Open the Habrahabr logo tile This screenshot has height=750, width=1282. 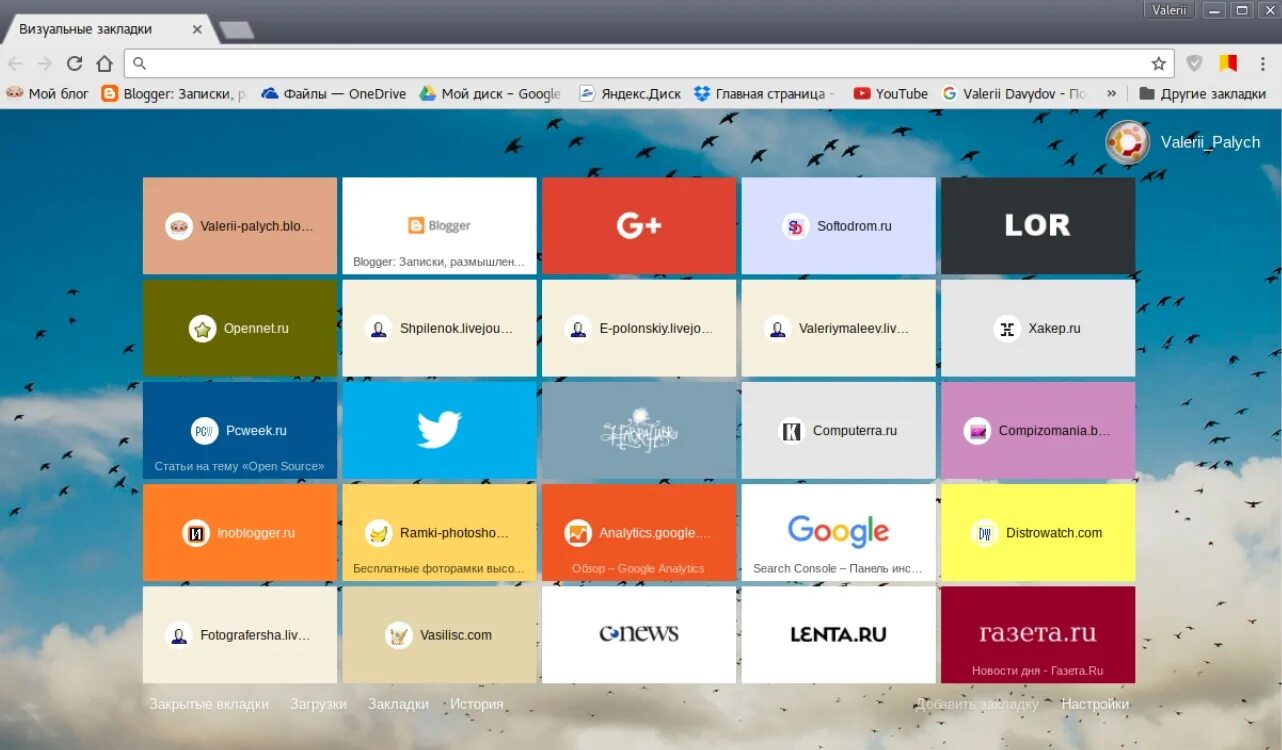pos(639,430)
